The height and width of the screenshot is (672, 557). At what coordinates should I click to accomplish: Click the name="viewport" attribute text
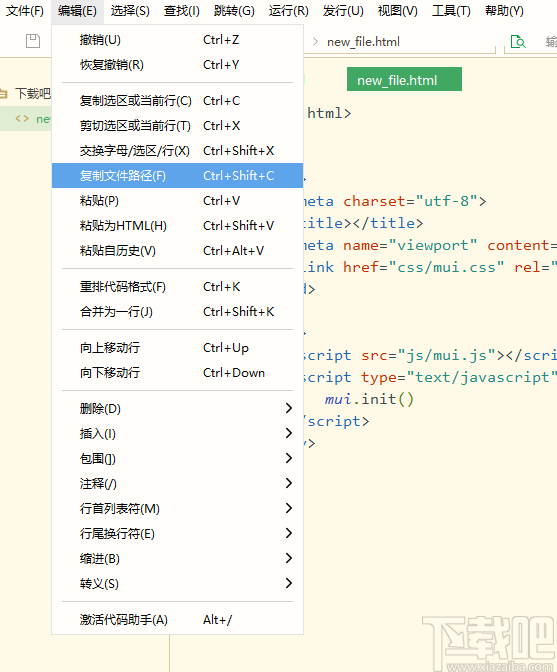click(x=410, y=245)
